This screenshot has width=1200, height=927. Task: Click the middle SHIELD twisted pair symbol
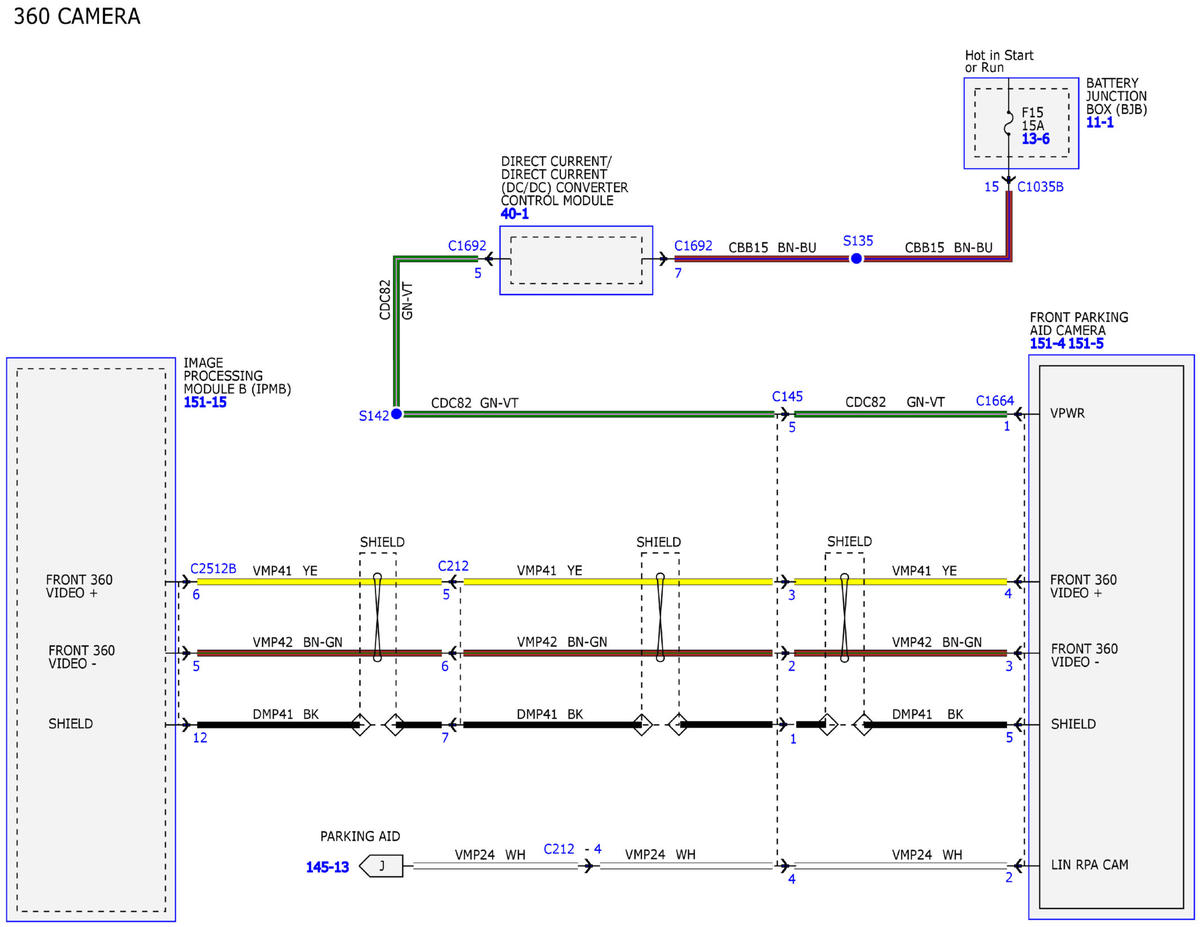660,616
